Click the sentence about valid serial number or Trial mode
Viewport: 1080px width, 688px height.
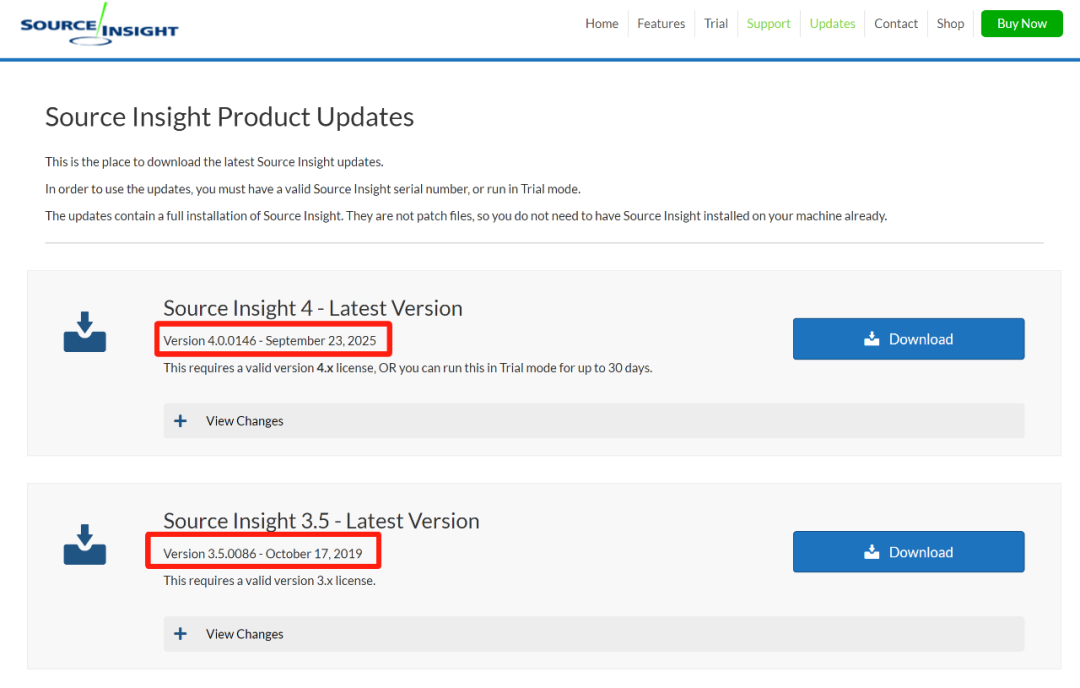[x=313, y=189]
